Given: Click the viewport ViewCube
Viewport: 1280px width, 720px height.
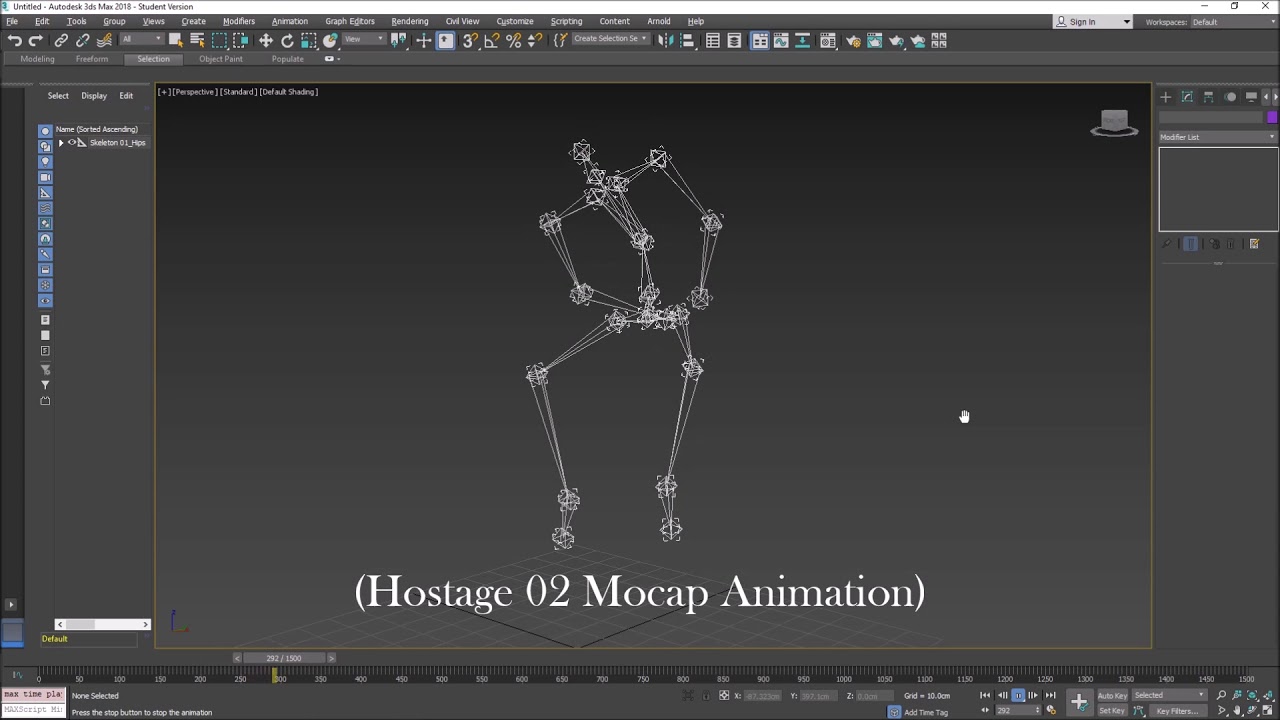Looking at the screenshot, I should coord(1114,124).
